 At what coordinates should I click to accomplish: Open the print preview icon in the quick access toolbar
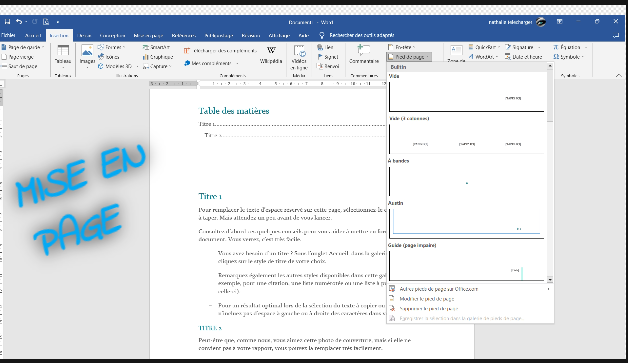click(46, 22)
